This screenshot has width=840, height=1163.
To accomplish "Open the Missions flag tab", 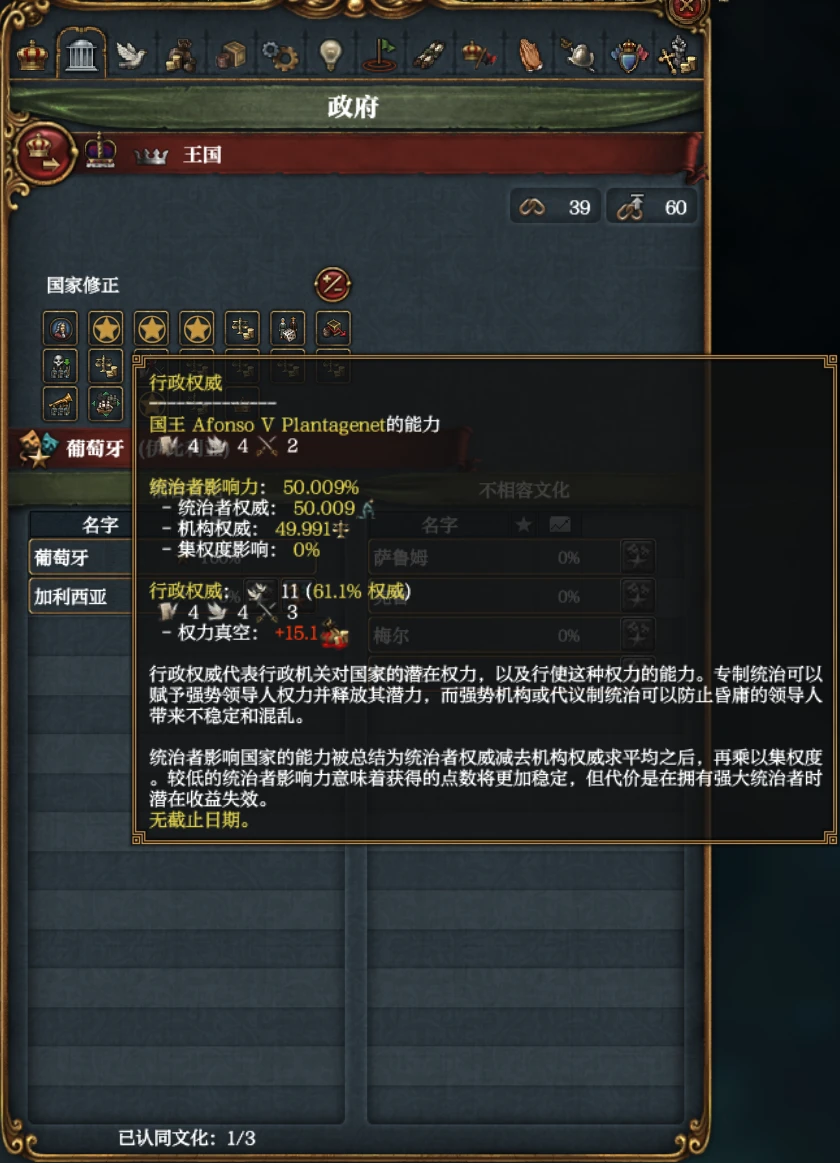I will click(x=380, y=56).
